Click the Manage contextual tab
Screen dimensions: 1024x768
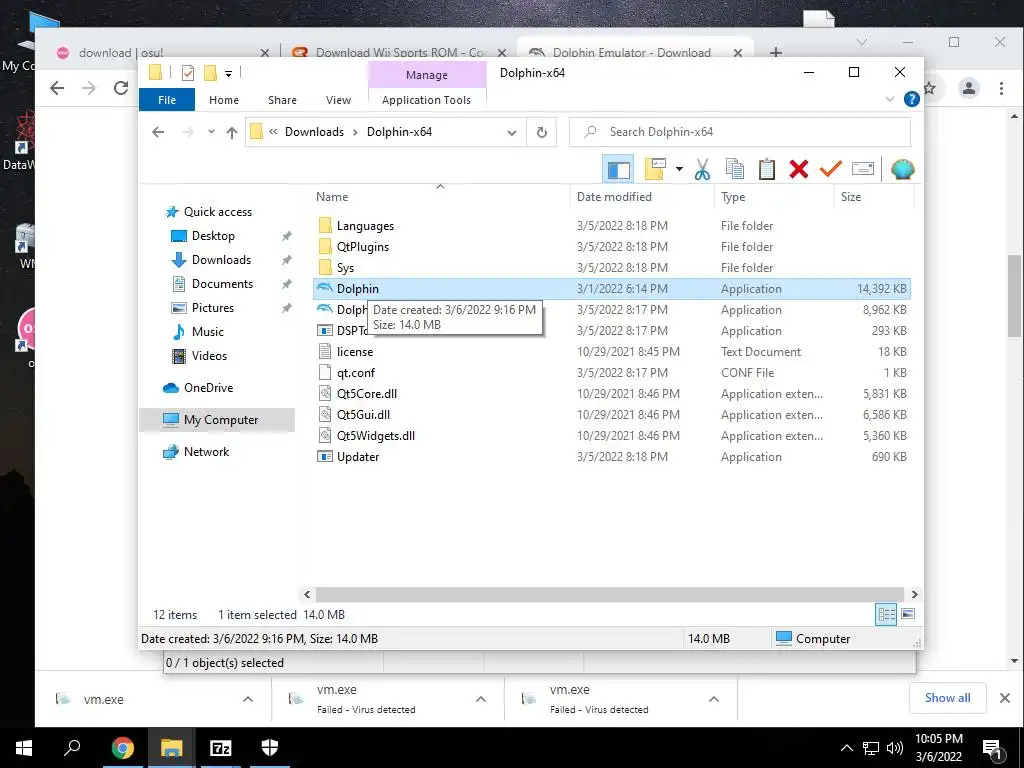pos(427,74)
